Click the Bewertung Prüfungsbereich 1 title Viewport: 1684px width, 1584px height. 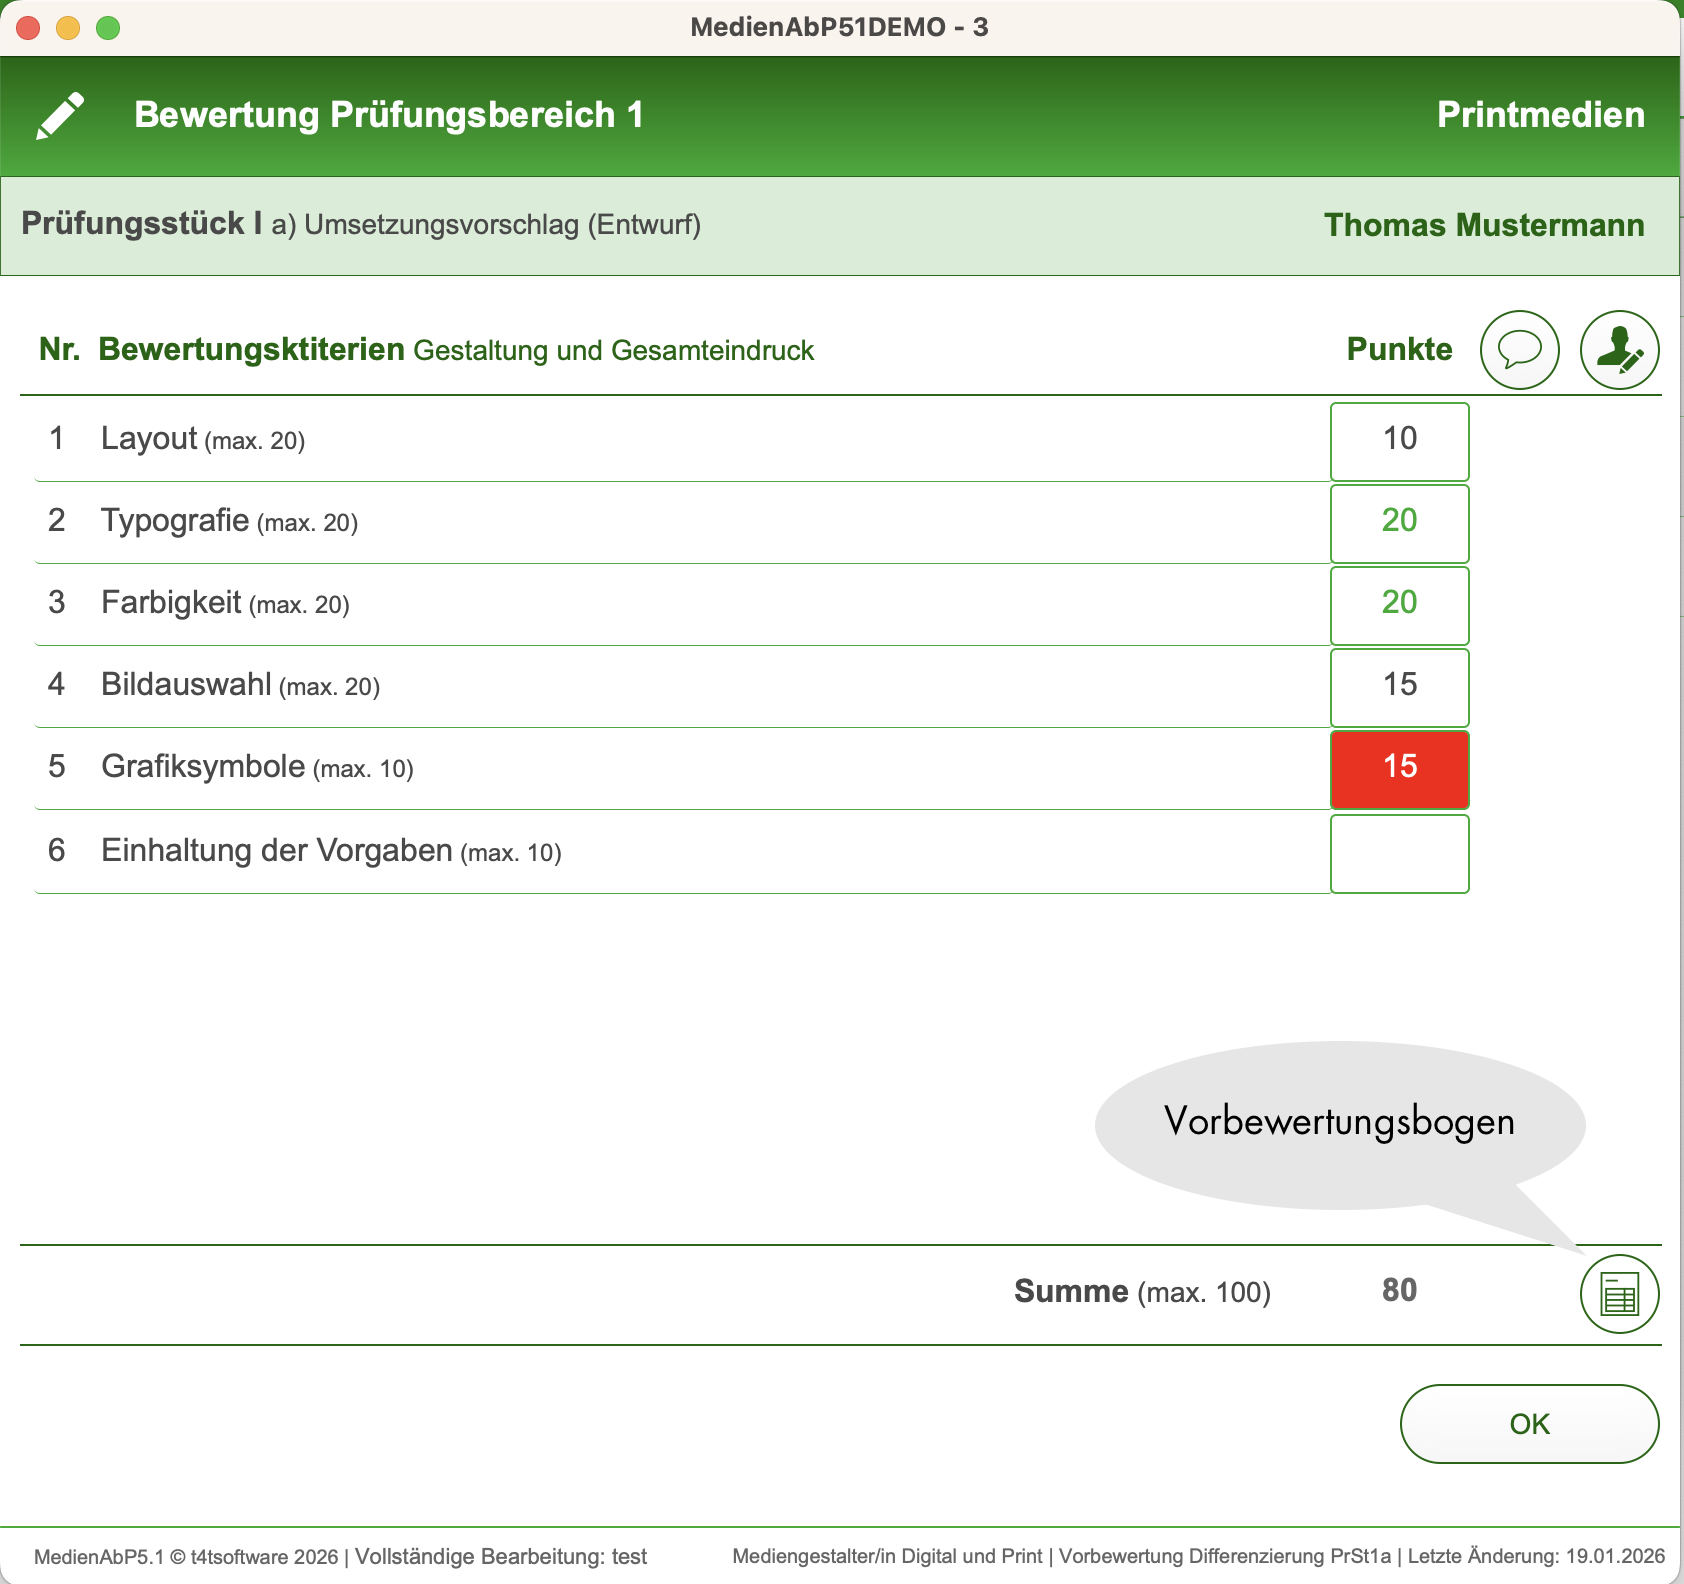(389, 115)
